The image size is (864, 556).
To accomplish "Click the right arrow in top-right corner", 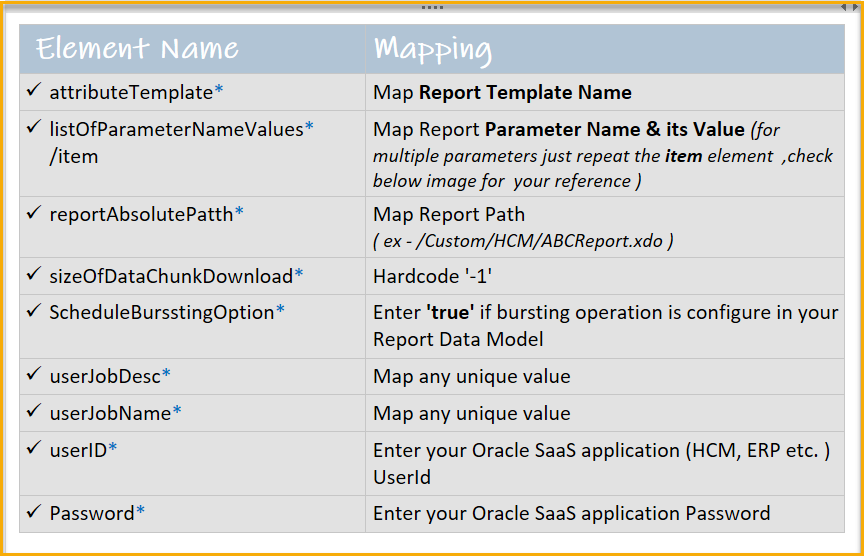I will click(x=857, y=7).
